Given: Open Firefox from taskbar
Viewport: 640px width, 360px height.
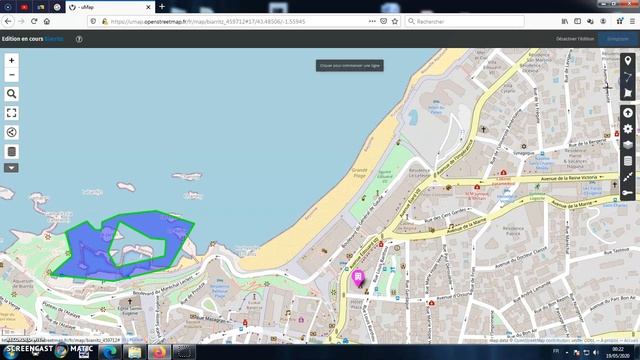Looking at the screenshot, I should 159,352.
